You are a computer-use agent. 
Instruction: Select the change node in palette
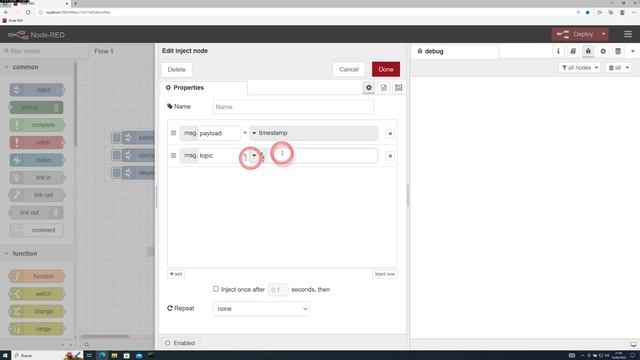pos(37,311)
